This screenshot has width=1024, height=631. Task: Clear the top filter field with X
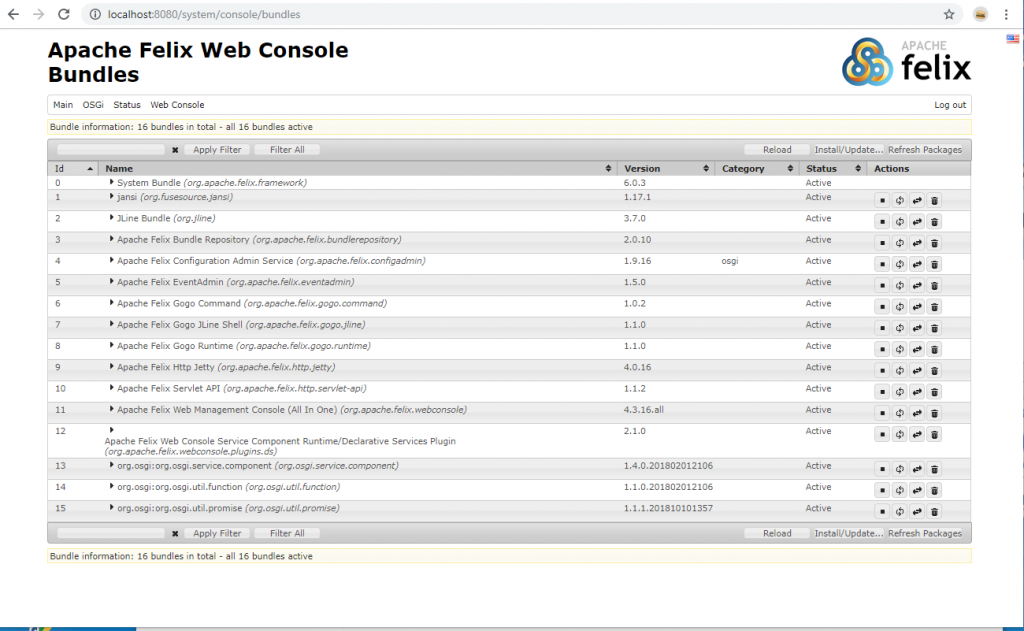coord(175,150)
